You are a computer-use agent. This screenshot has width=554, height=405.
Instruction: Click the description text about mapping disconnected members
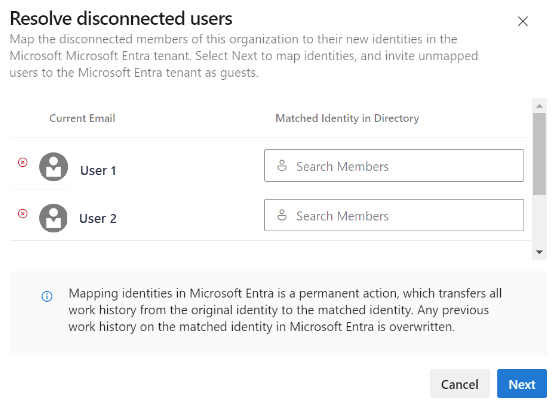coord(244,56)
